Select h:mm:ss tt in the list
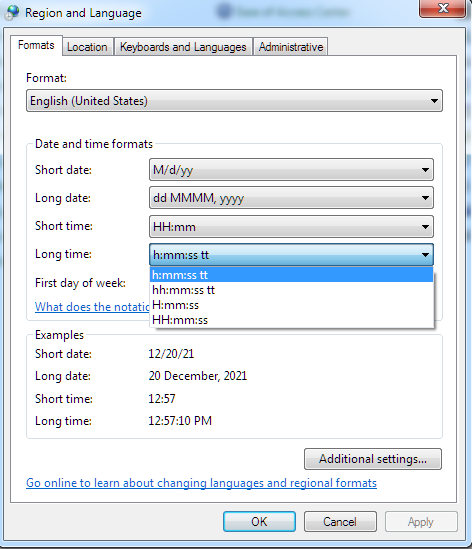This screenshot has width=472, height=549. click(x=291, y=275)
